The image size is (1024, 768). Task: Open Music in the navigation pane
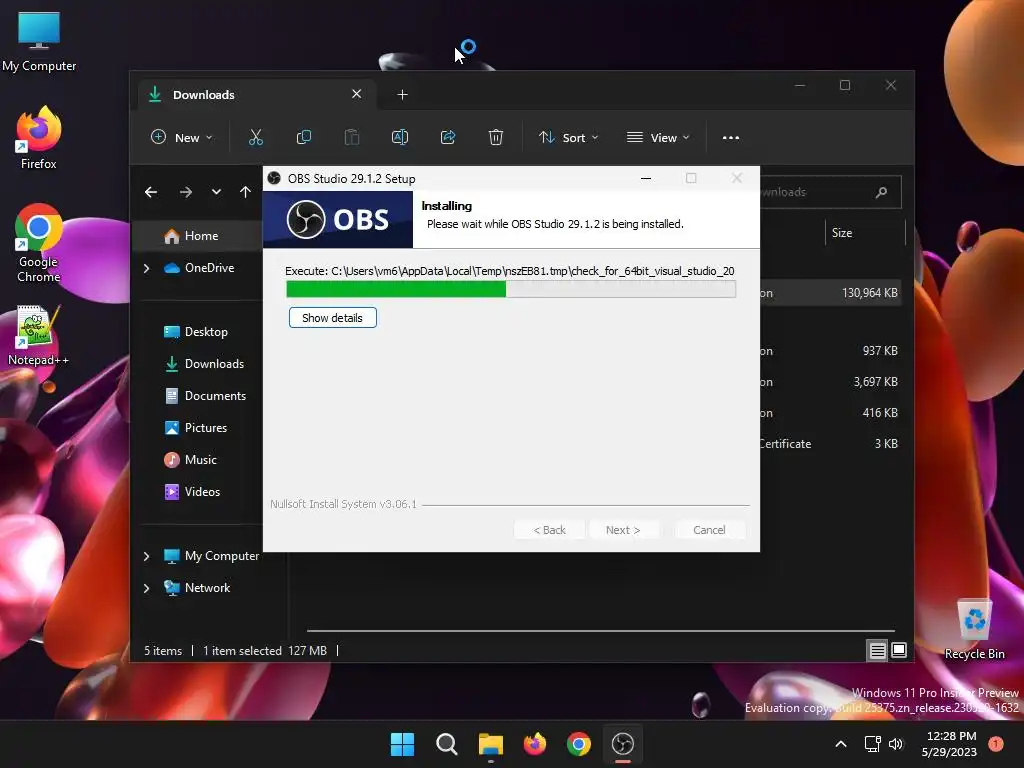tap(191, 460)
